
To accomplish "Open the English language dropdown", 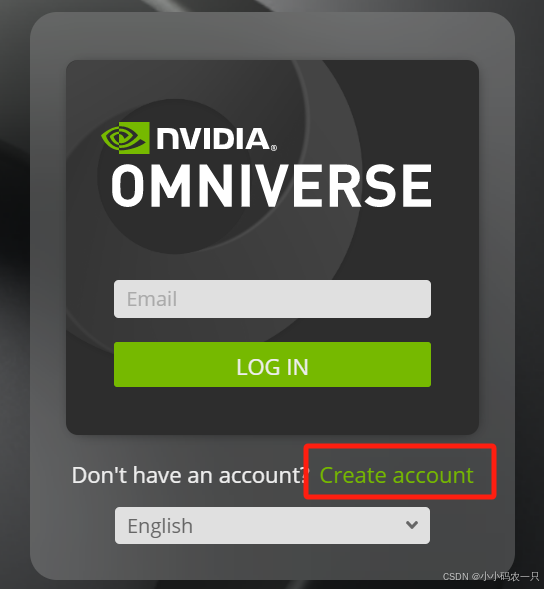I will [x=272, y=526].
